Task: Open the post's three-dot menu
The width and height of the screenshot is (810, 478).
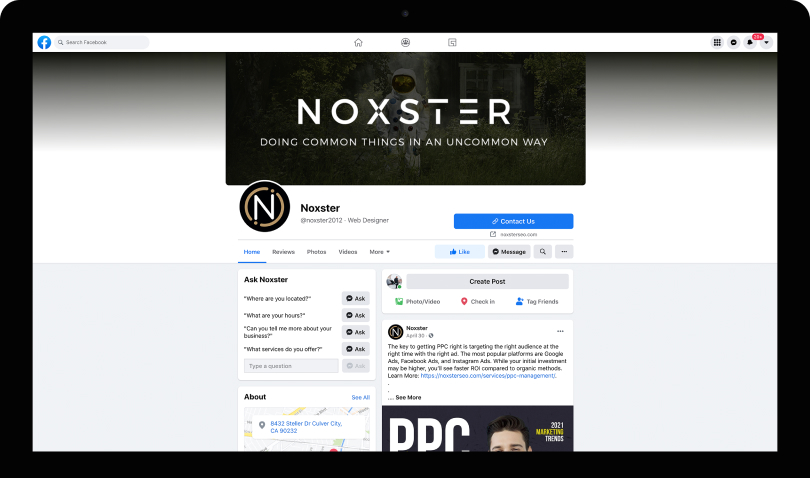Action: click(x=560, y=331)
